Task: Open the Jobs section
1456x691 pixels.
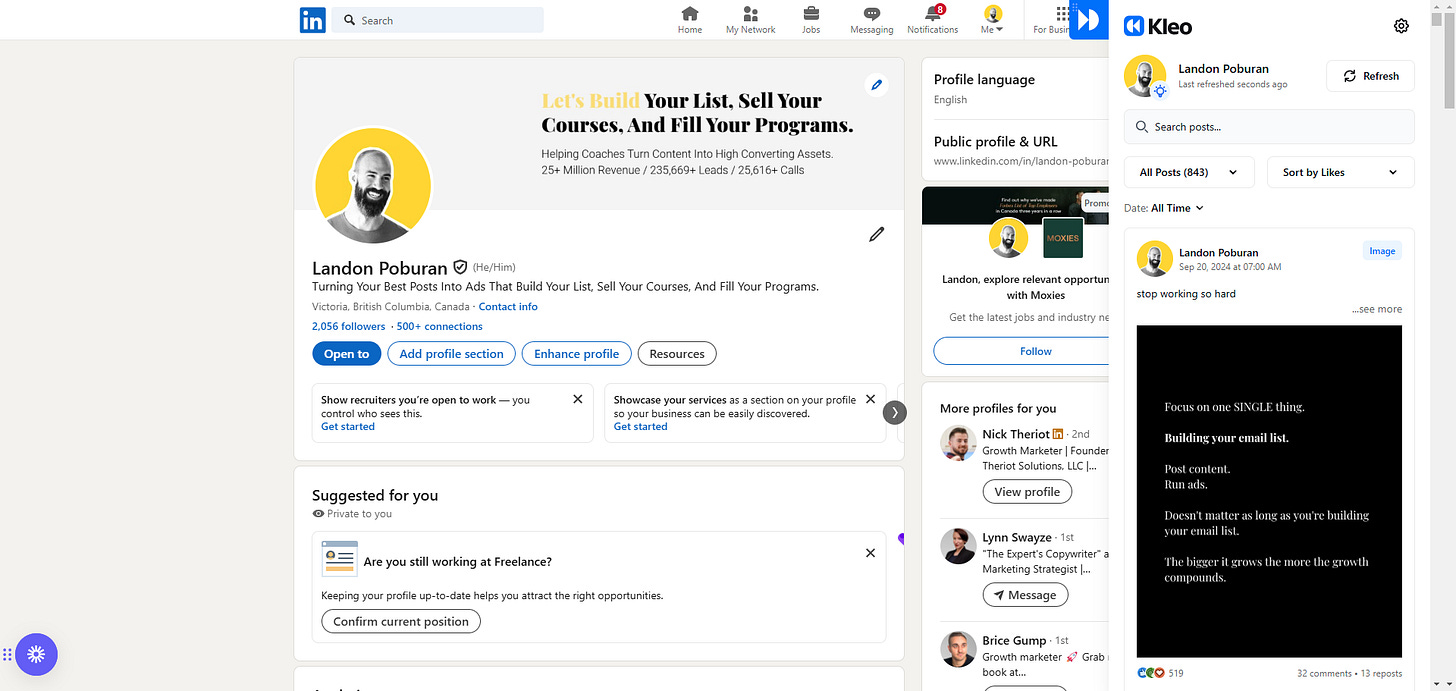Action: coord(811,20)
